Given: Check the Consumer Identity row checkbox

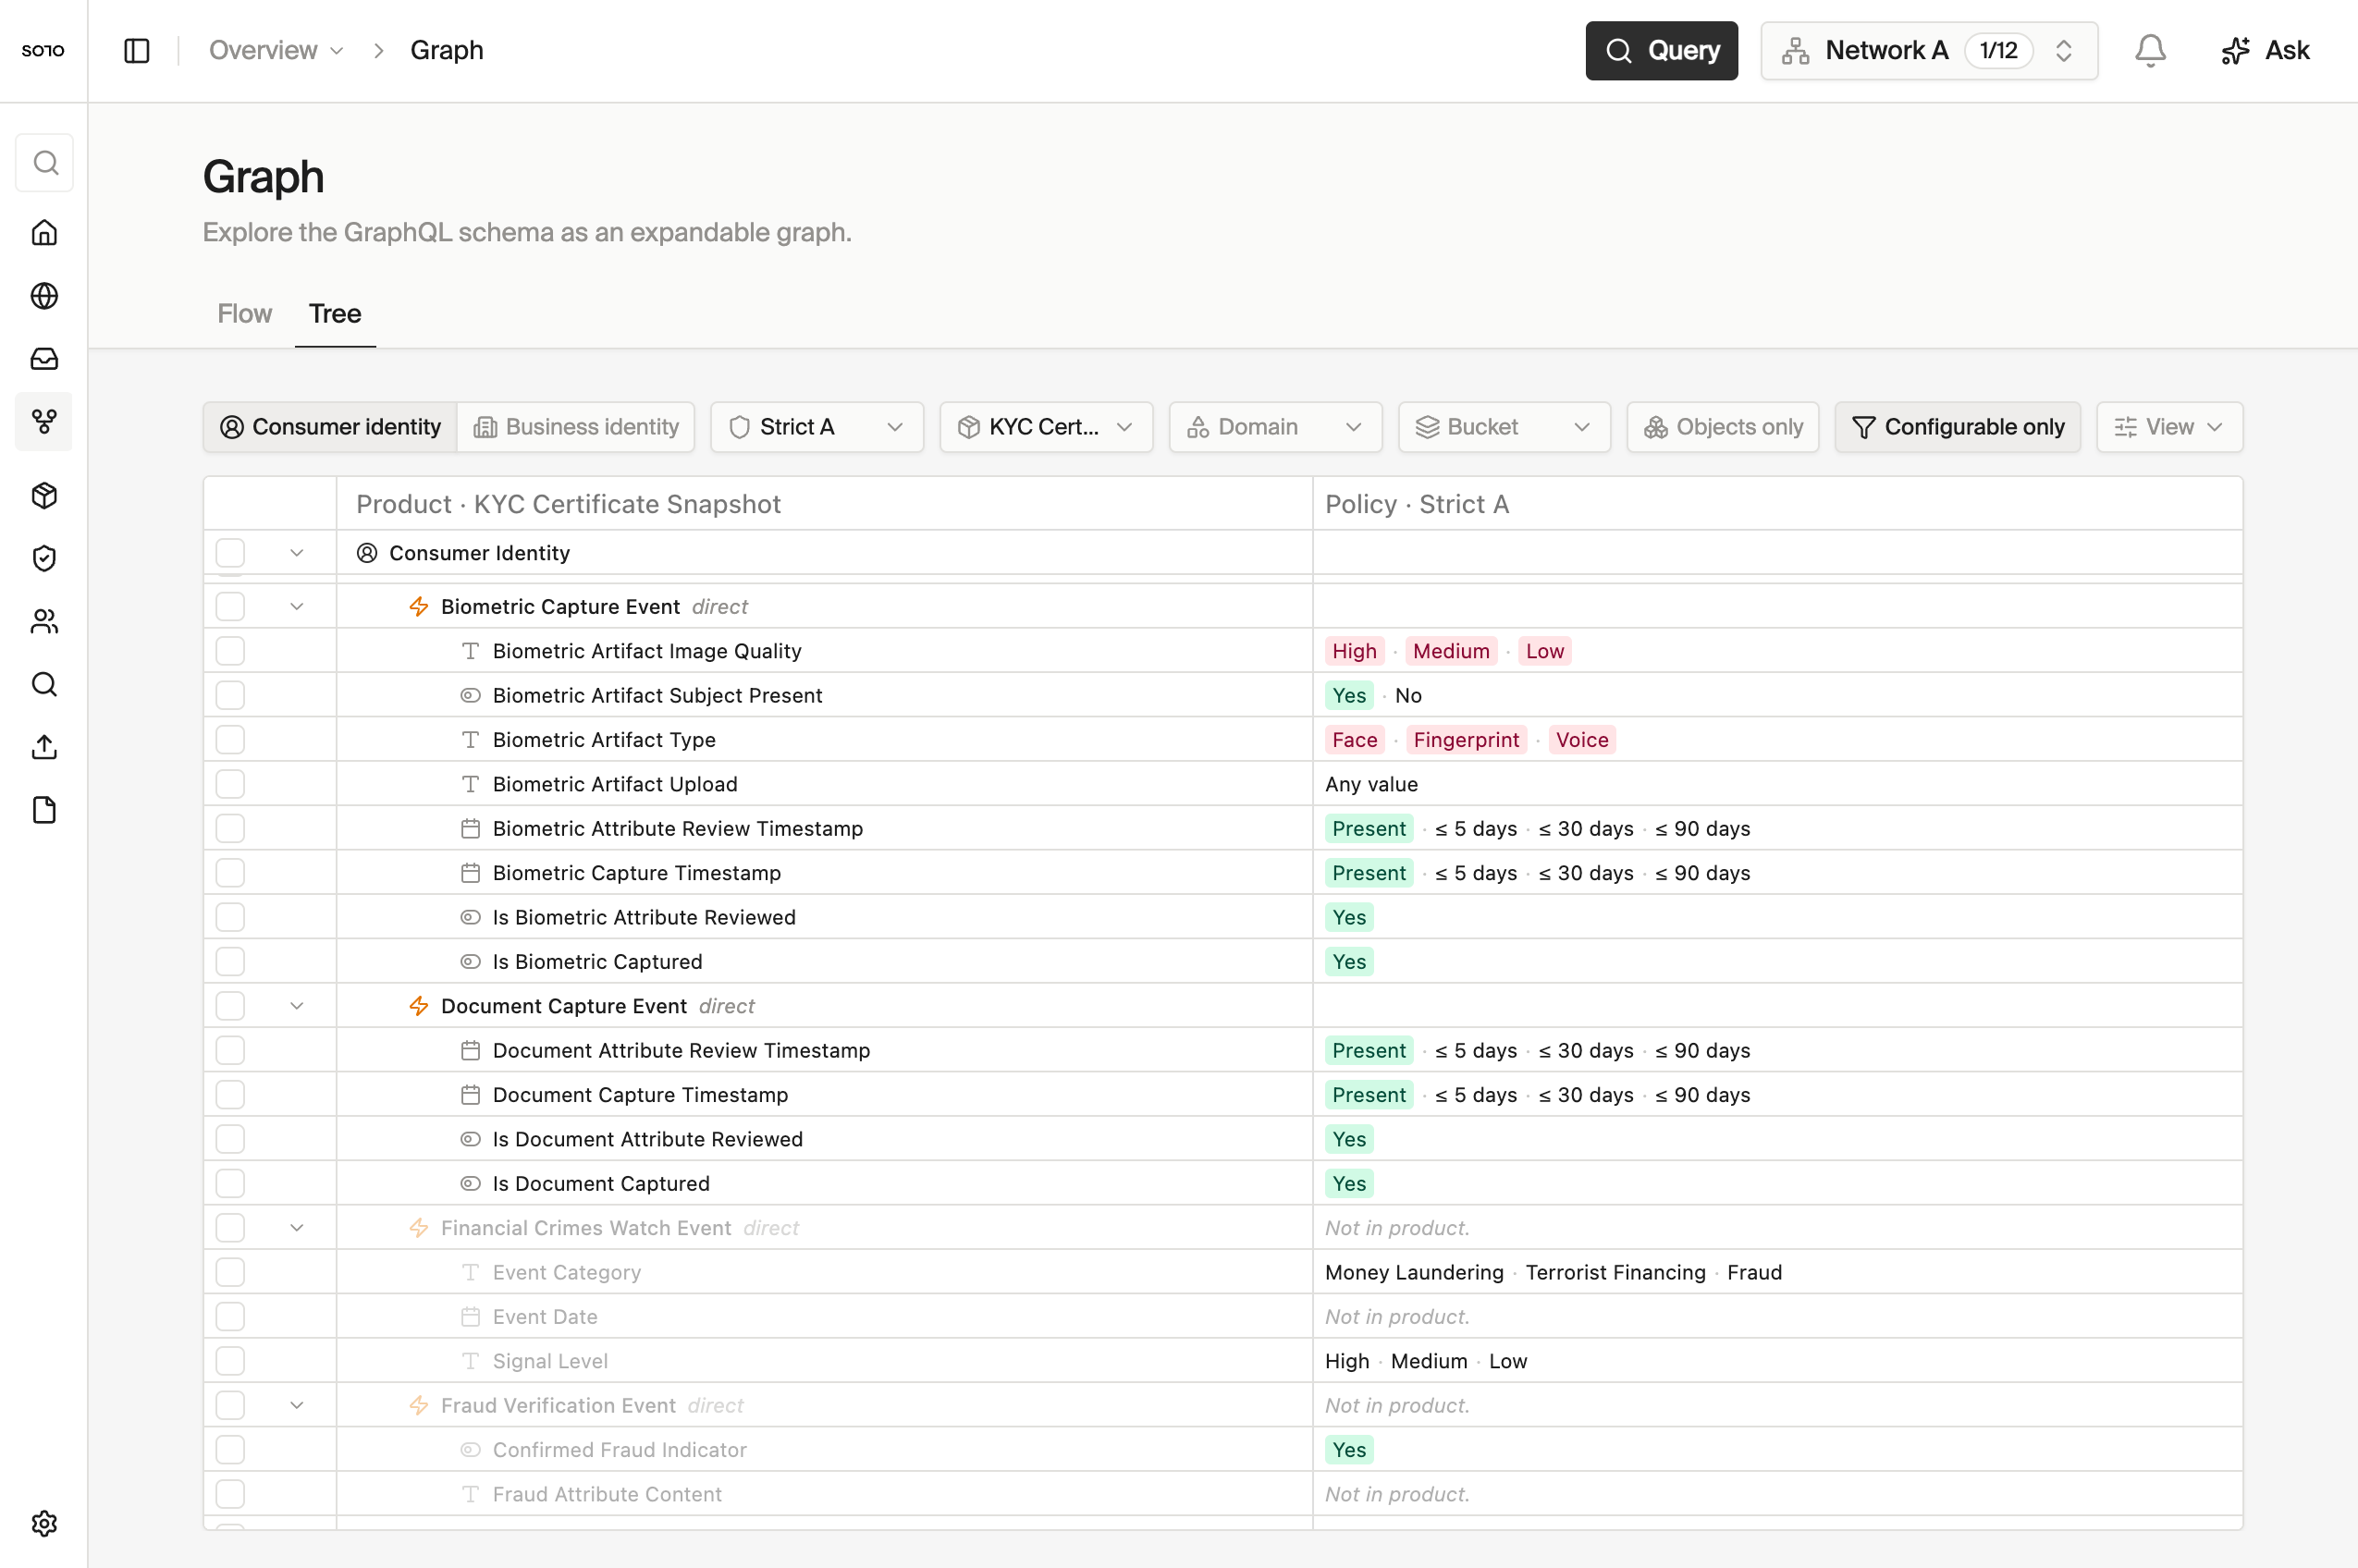Looking at the screenshot, I should click(230, 553).
